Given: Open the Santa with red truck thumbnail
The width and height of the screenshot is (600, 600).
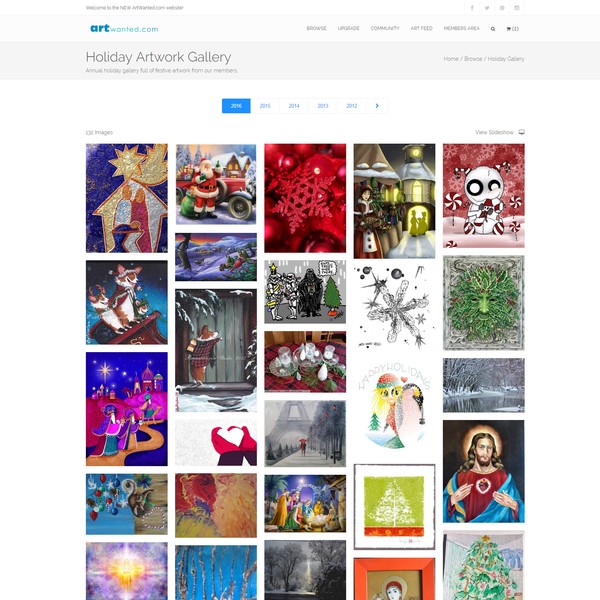Looking at the screenshot, I should [216, 184].
